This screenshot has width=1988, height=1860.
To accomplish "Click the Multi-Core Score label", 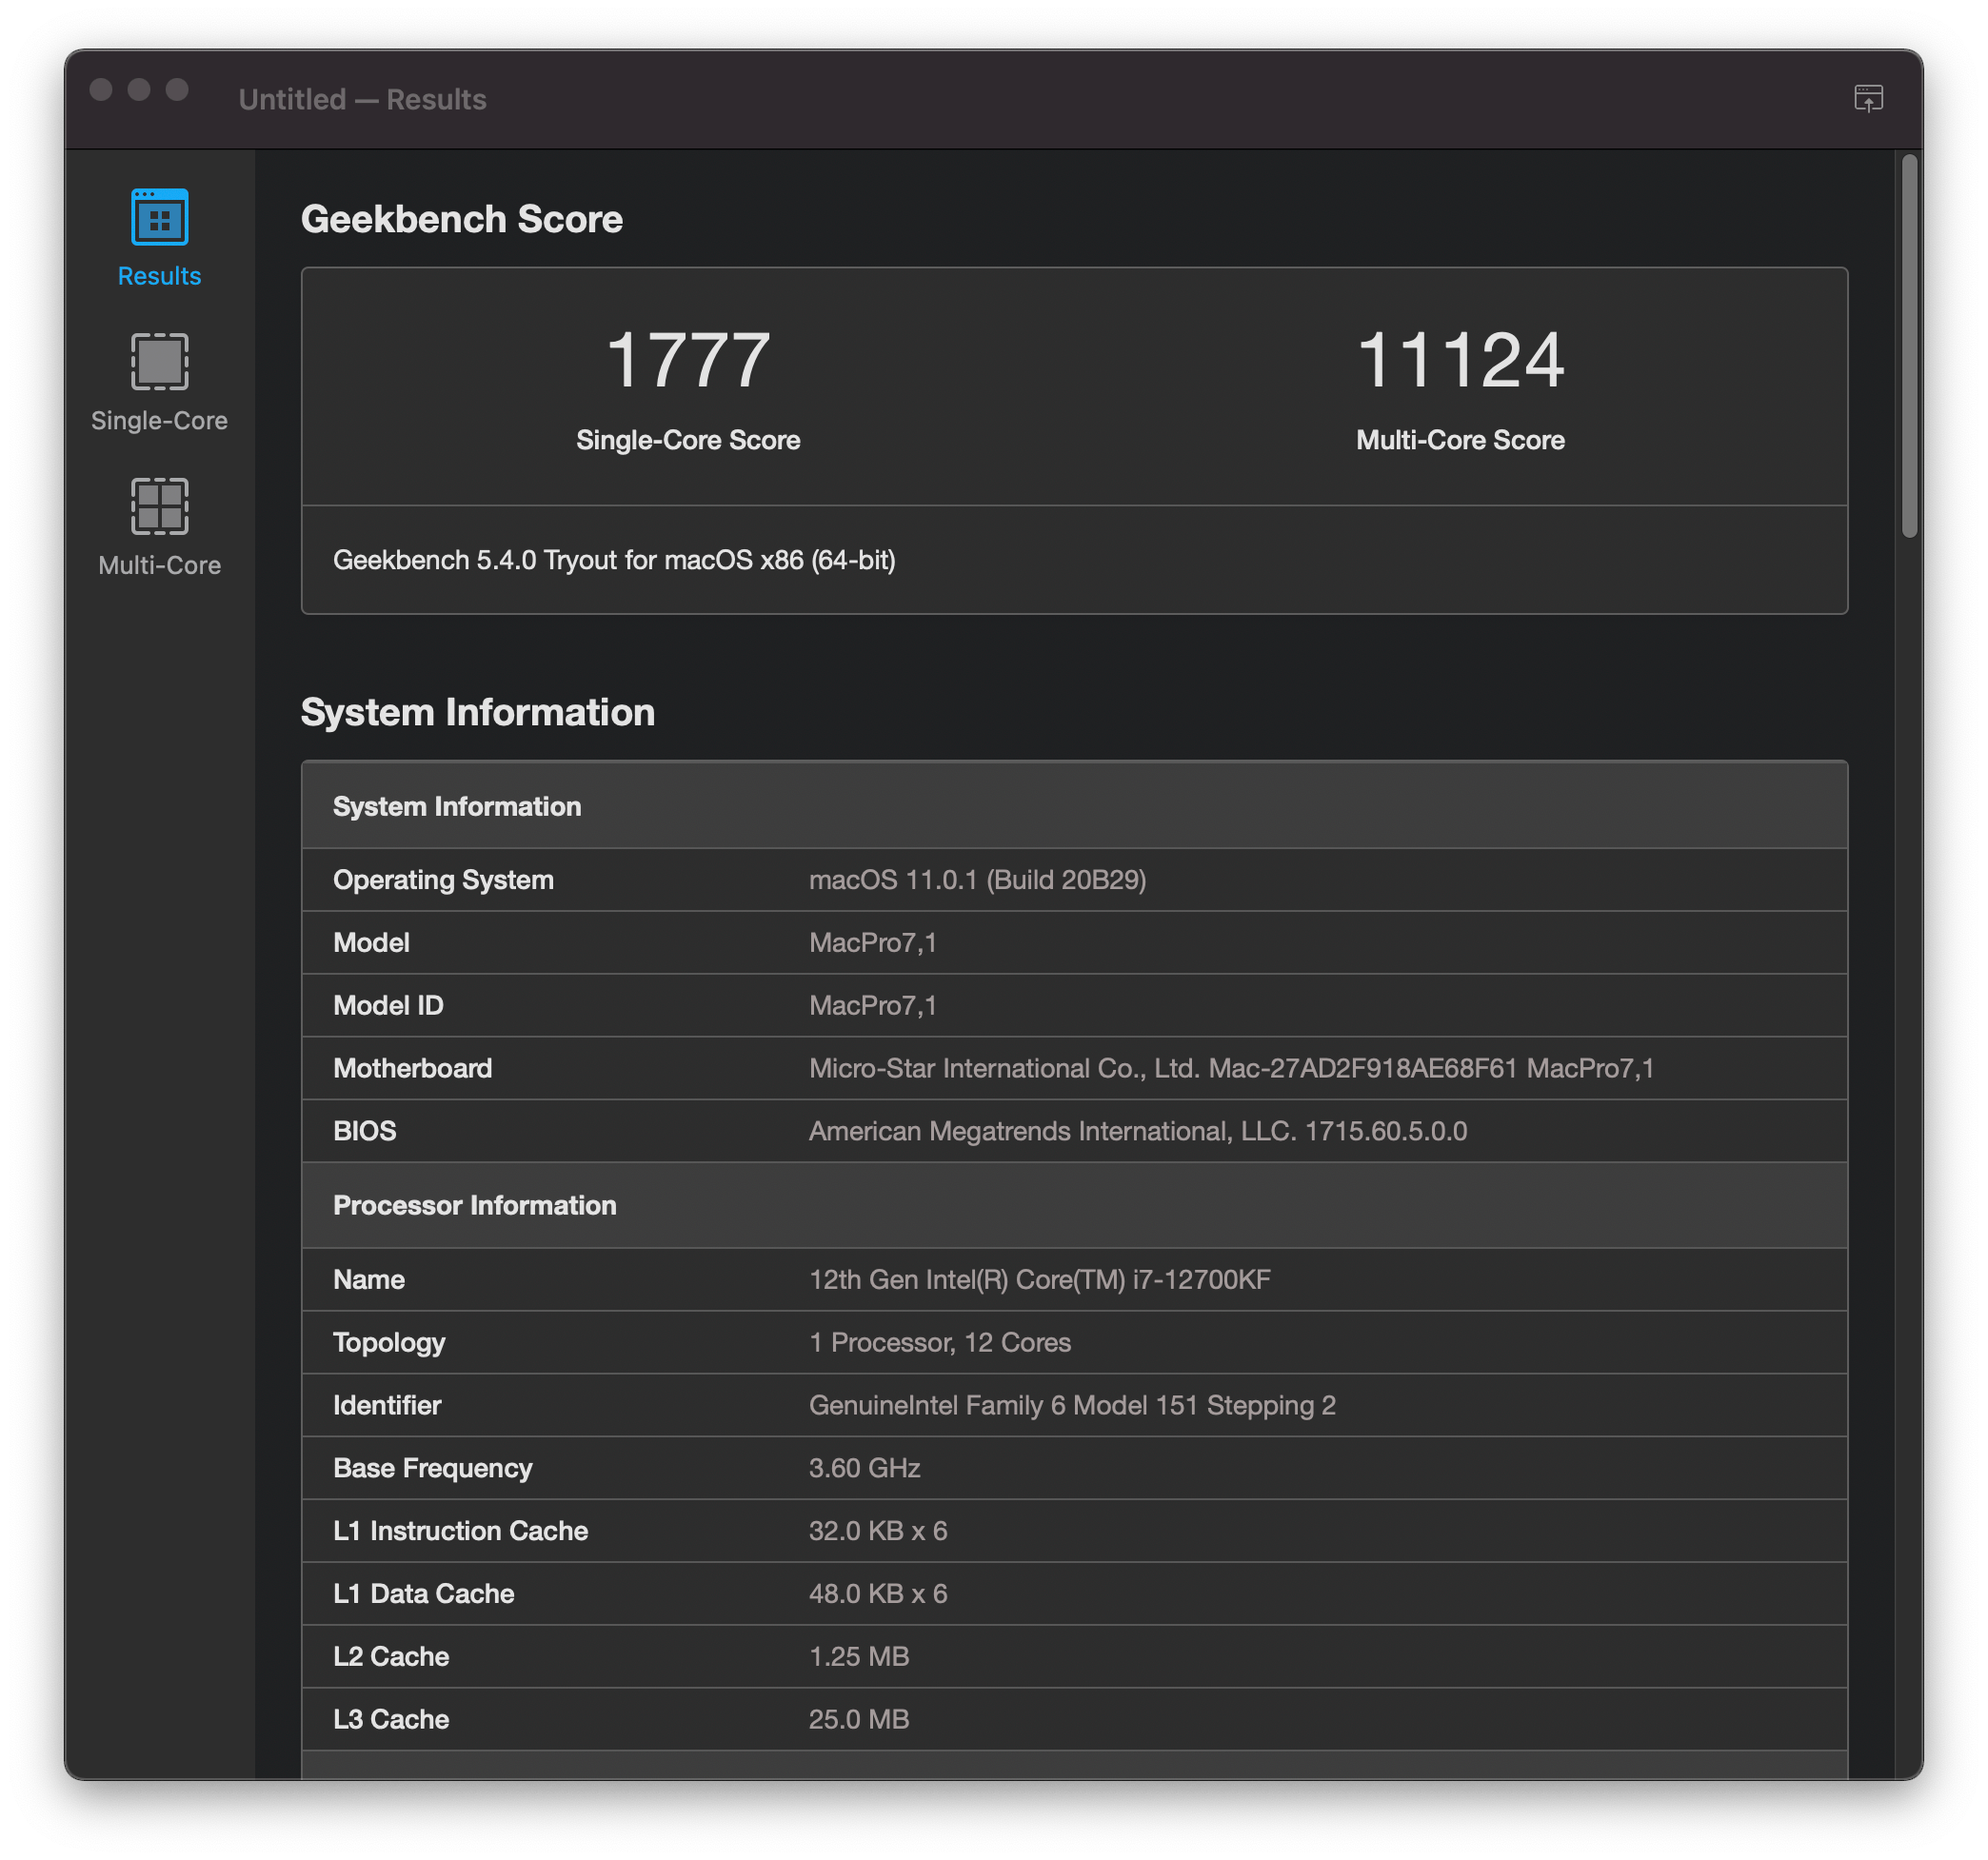I will (x=1460, y=440).
